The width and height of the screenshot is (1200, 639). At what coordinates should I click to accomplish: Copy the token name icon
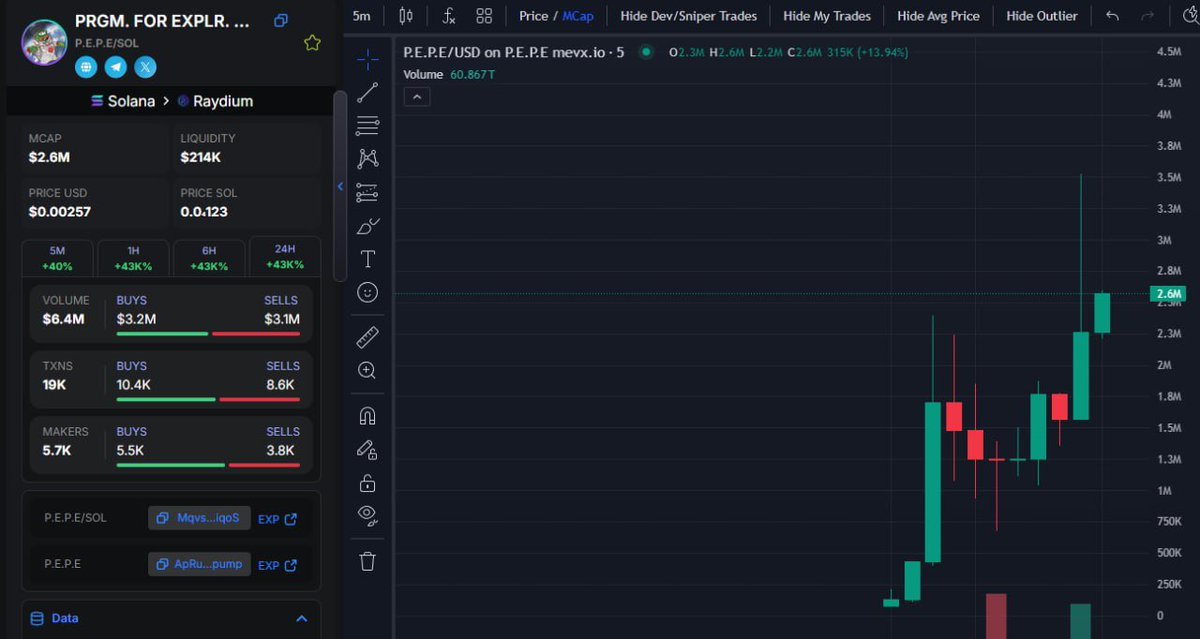[281, 21]
